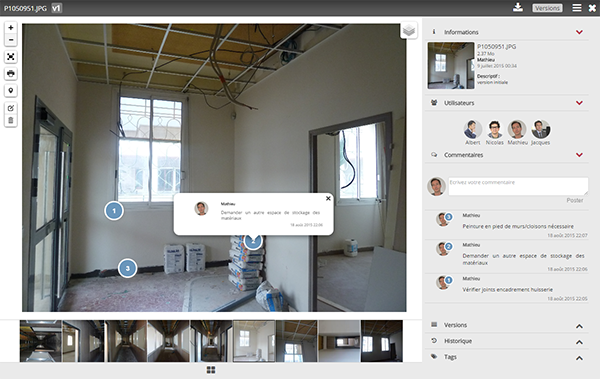This screenshot has width=600, height=379.
Task: Focus the comment input field
Action: (518, 186)
